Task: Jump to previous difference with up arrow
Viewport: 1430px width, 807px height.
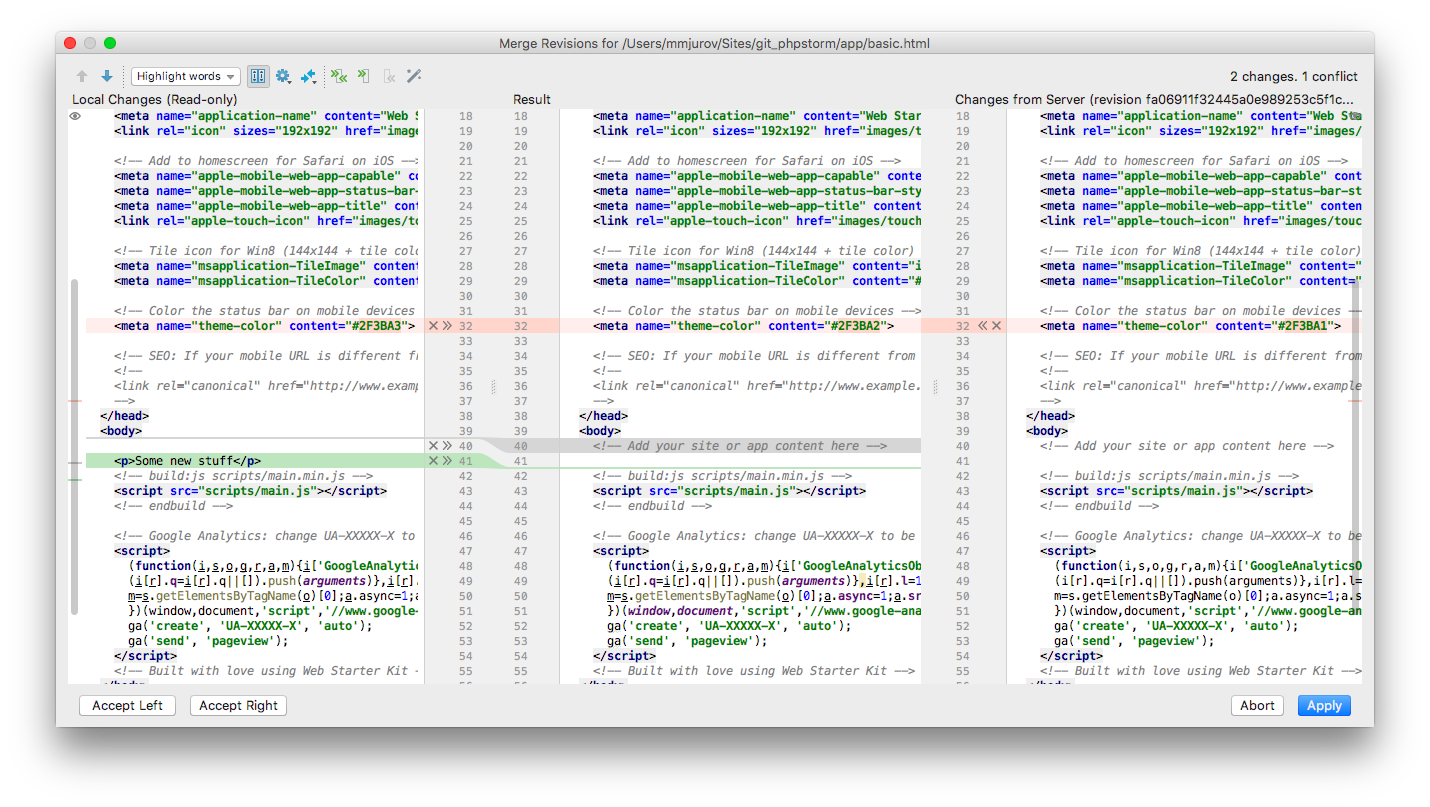Action: tap(82, 76)
